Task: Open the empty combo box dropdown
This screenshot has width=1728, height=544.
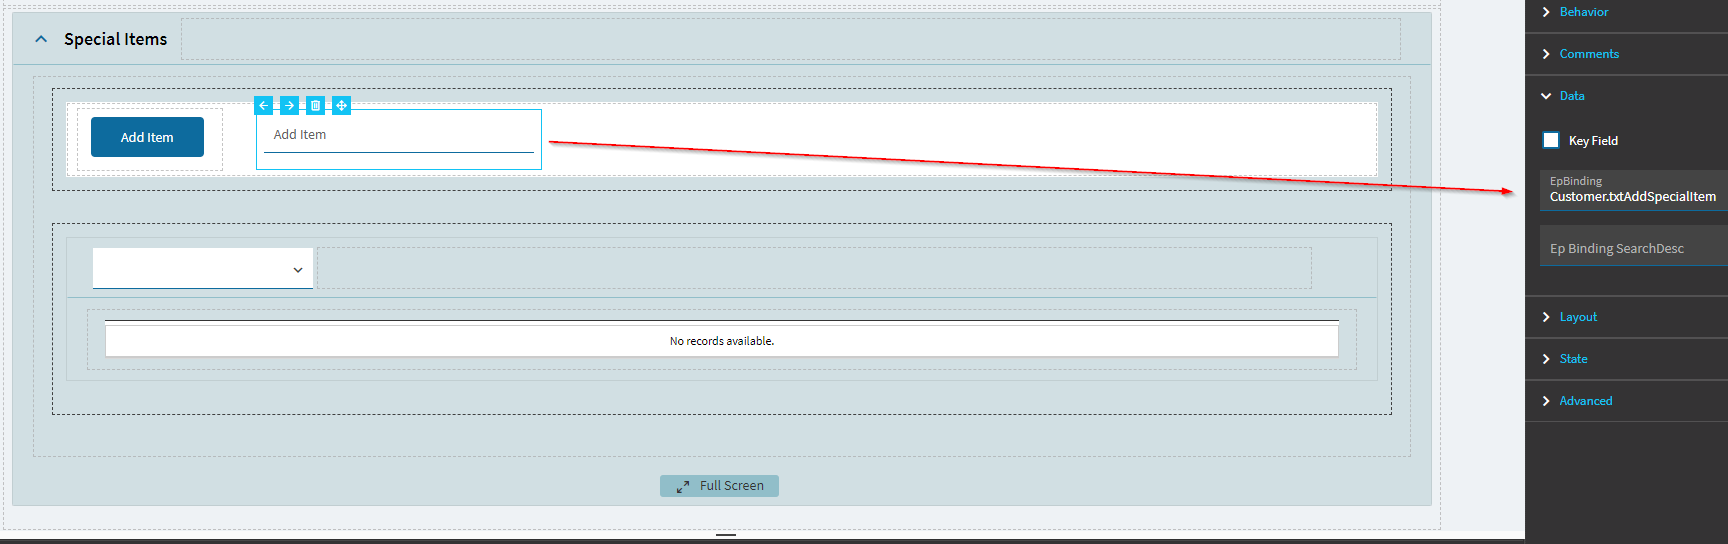Action: click(203, 269)
